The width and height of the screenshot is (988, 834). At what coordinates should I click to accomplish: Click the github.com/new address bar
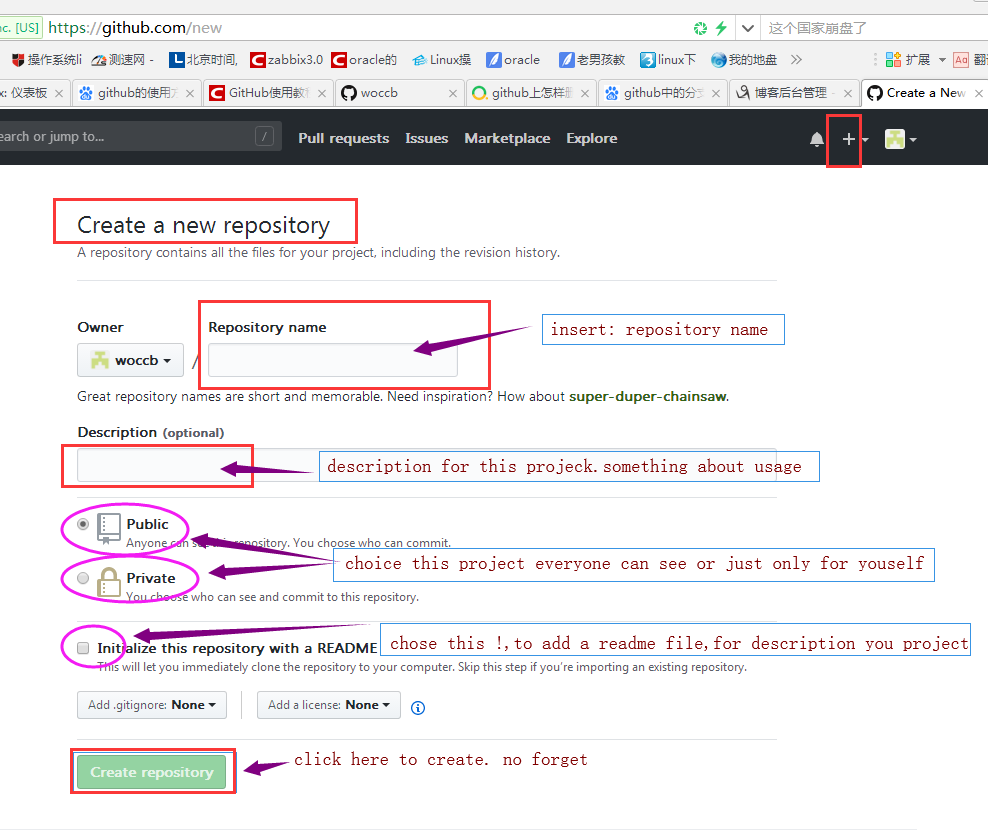(365, 28)
